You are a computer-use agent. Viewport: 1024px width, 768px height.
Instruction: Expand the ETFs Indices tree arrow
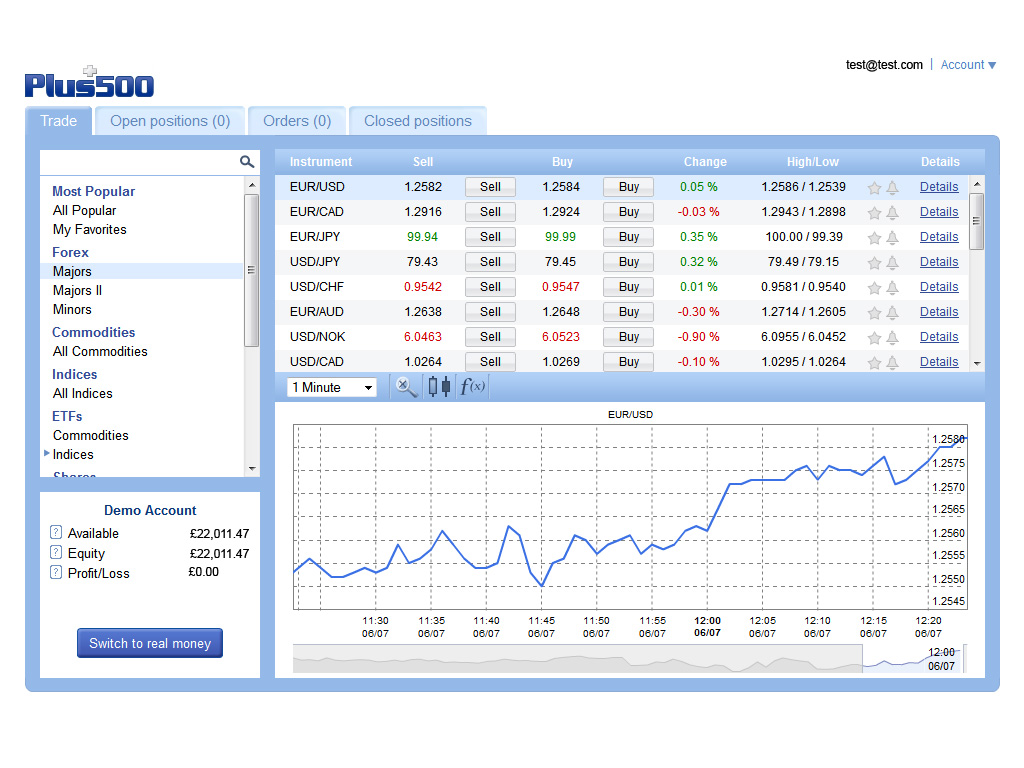coord(46,453)
